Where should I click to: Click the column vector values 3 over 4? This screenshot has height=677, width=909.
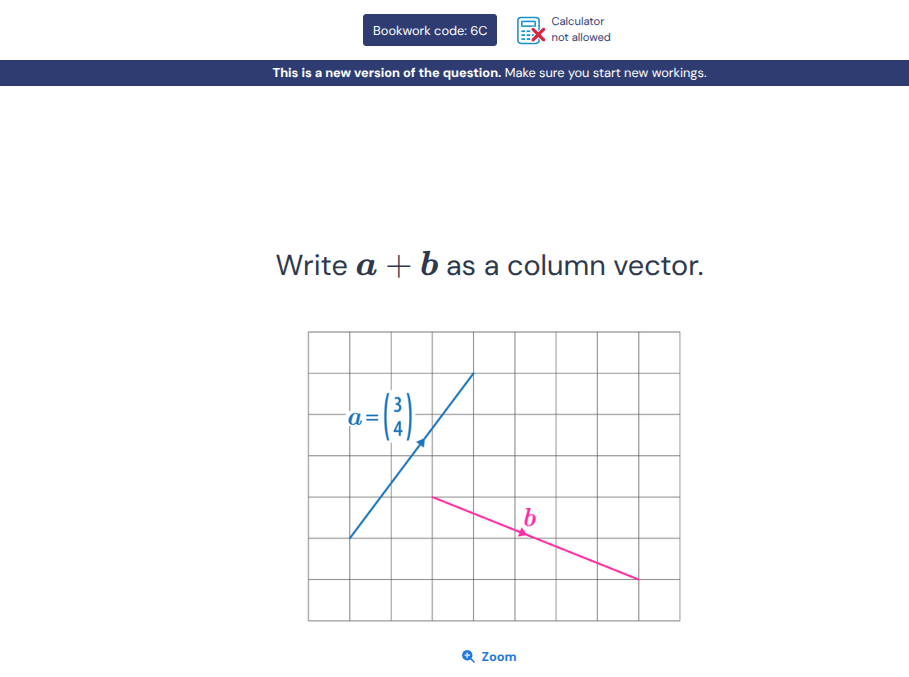pos(397,417)
